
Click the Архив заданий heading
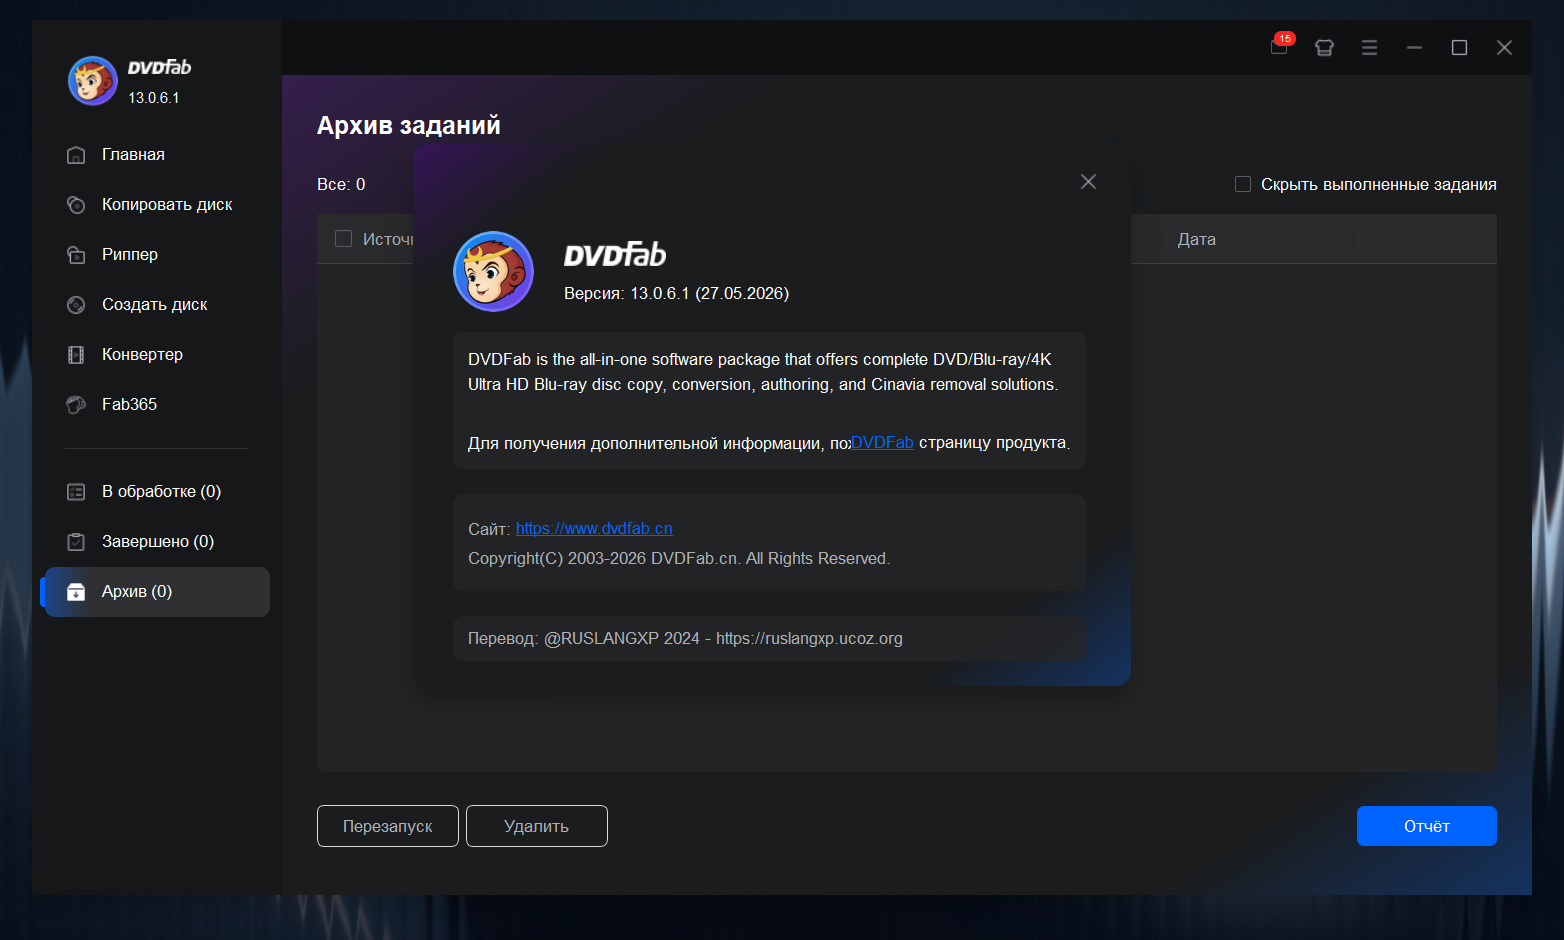point(409,125)
